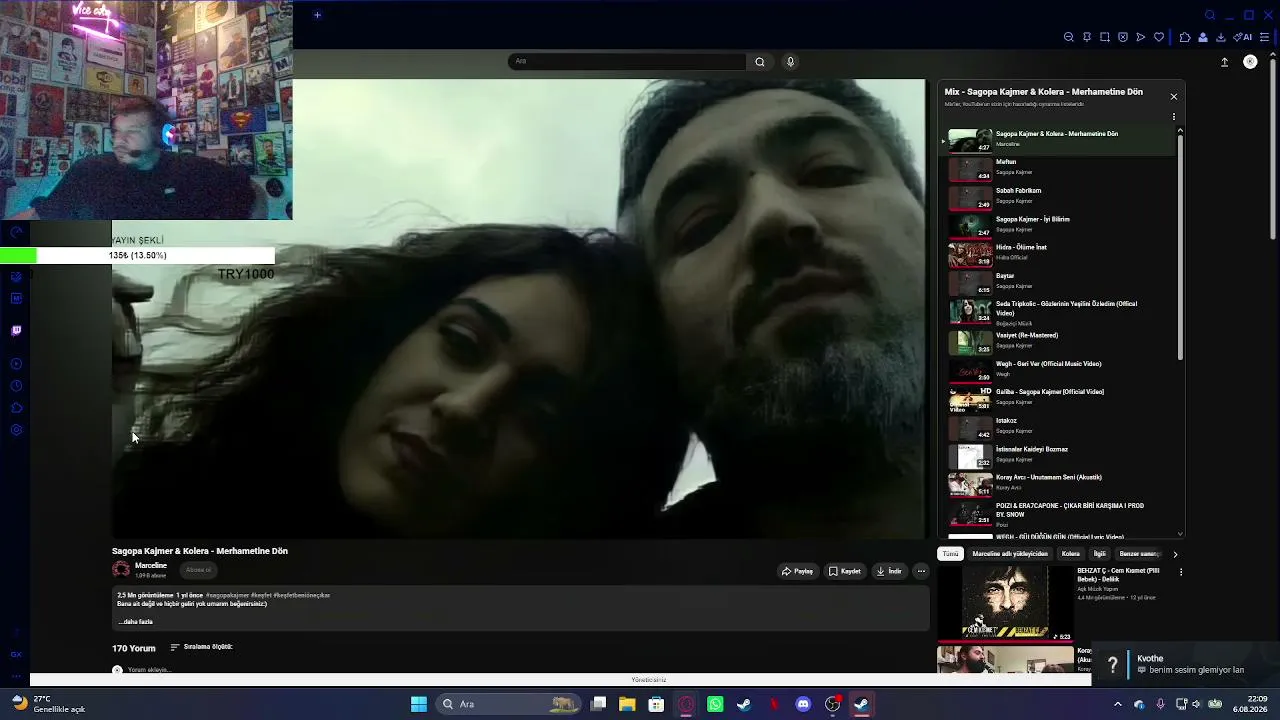
Task: Select the Tümü filter chip
Action: 950,554
